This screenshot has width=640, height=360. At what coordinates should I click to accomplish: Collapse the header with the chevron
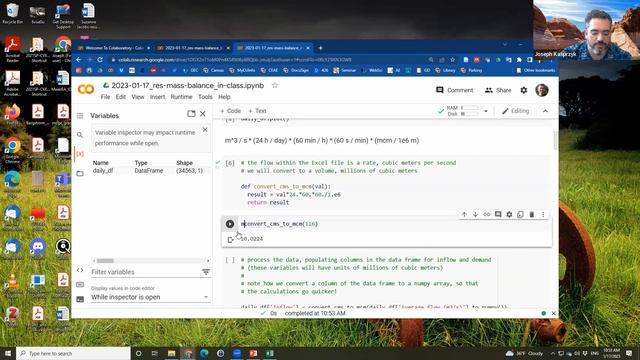545,111
